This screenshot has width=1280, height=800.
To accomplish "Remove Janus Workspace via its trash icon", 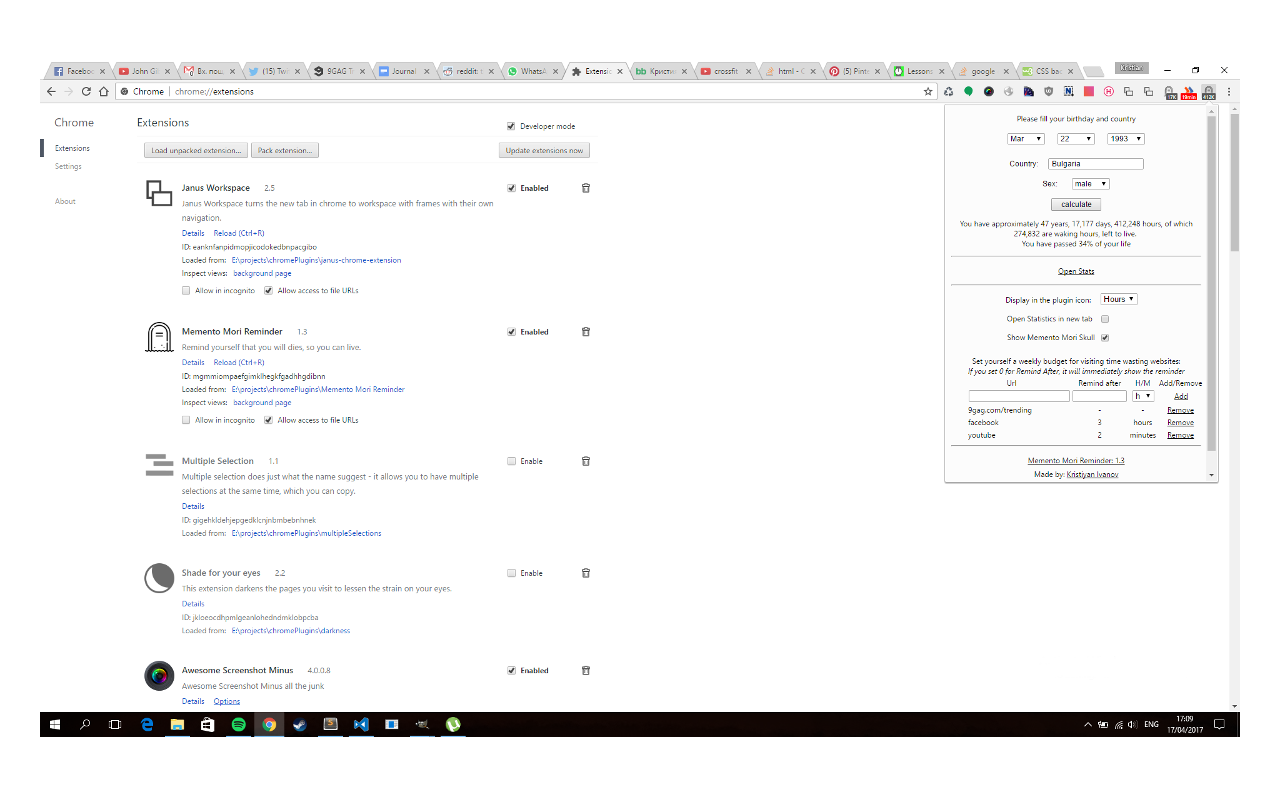I will pos(586,188).
